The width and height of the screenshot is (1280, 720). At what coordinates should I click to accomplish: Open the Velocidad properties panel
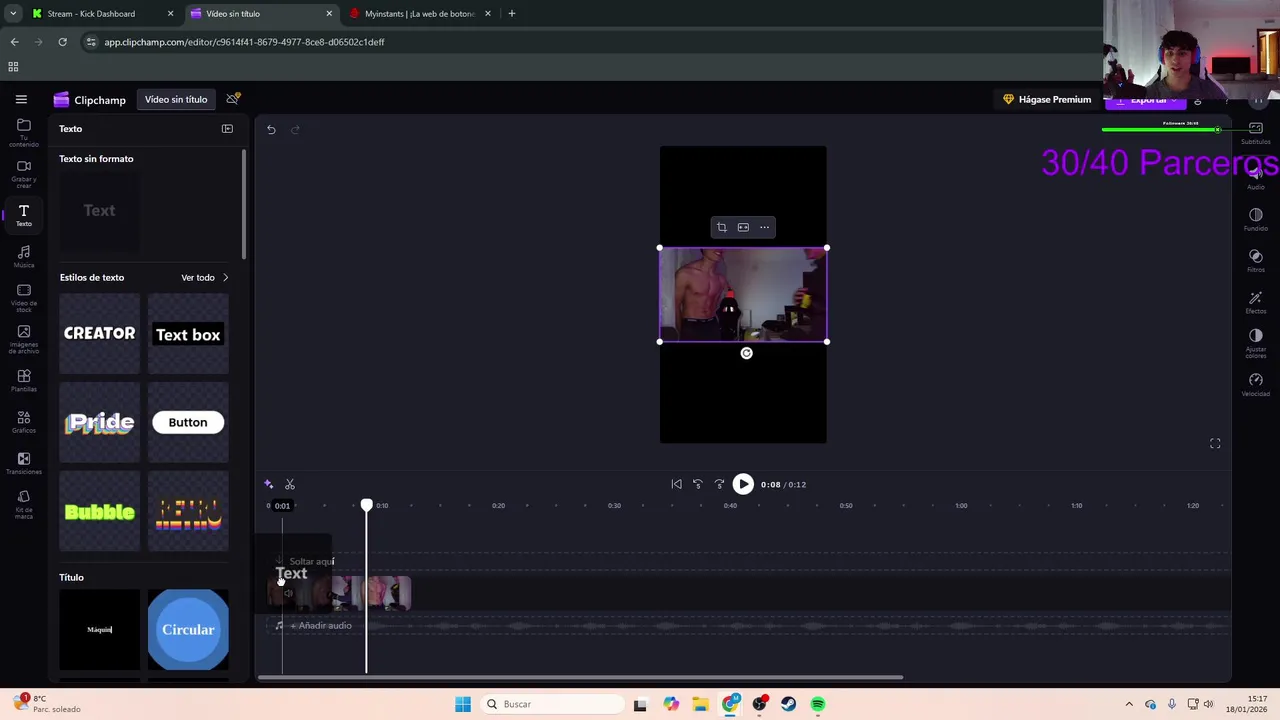pos(1256,385)
